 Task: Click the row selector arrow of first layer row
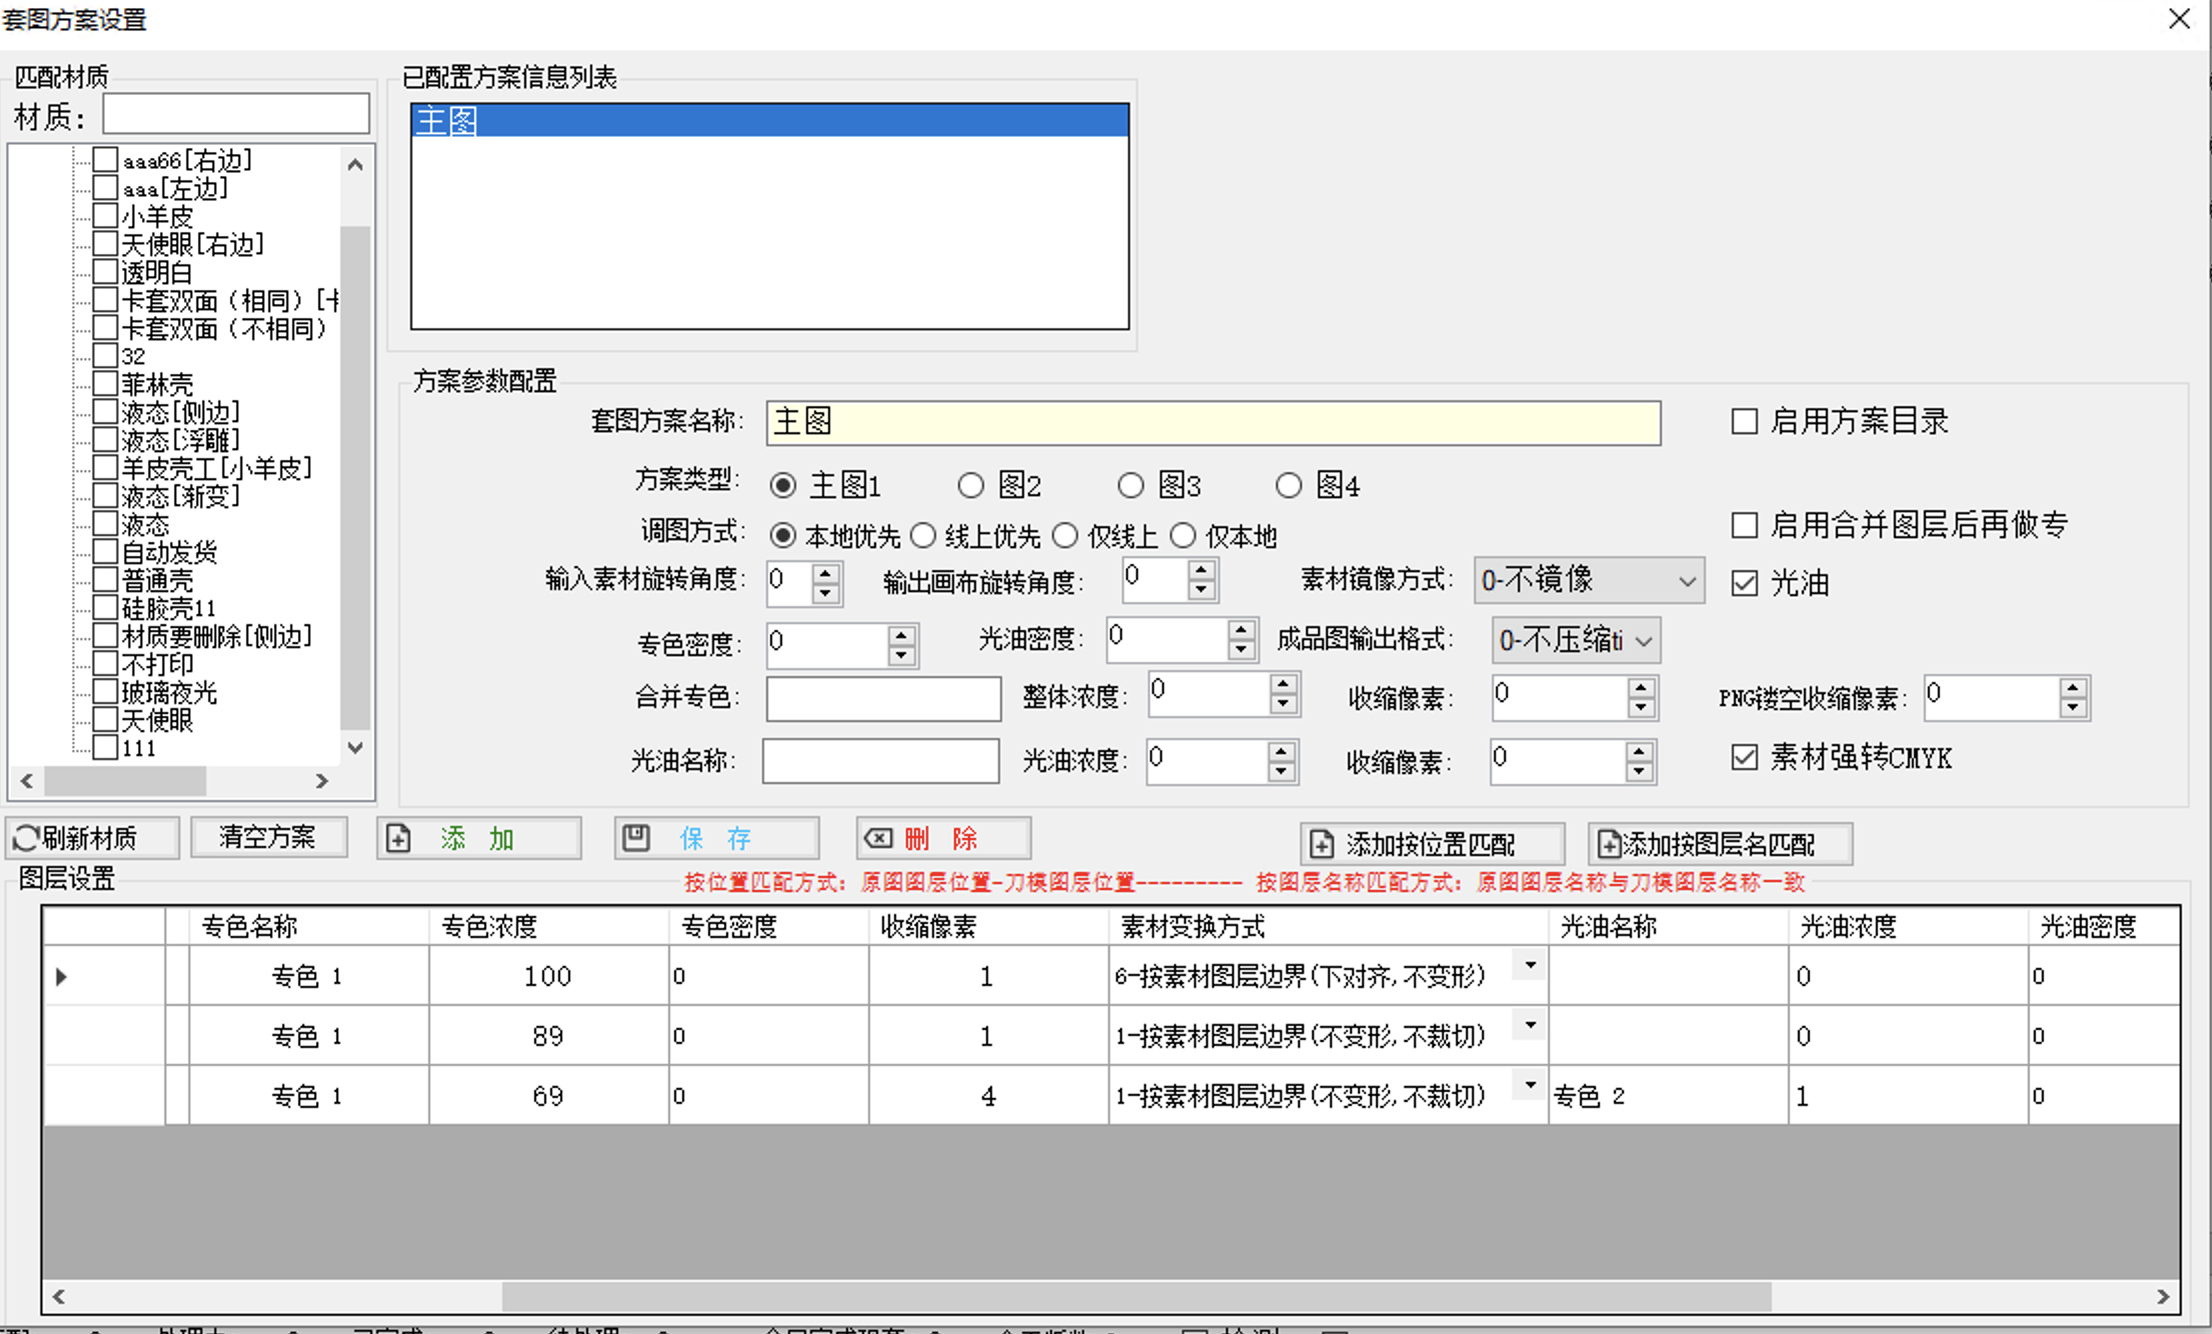62,976
